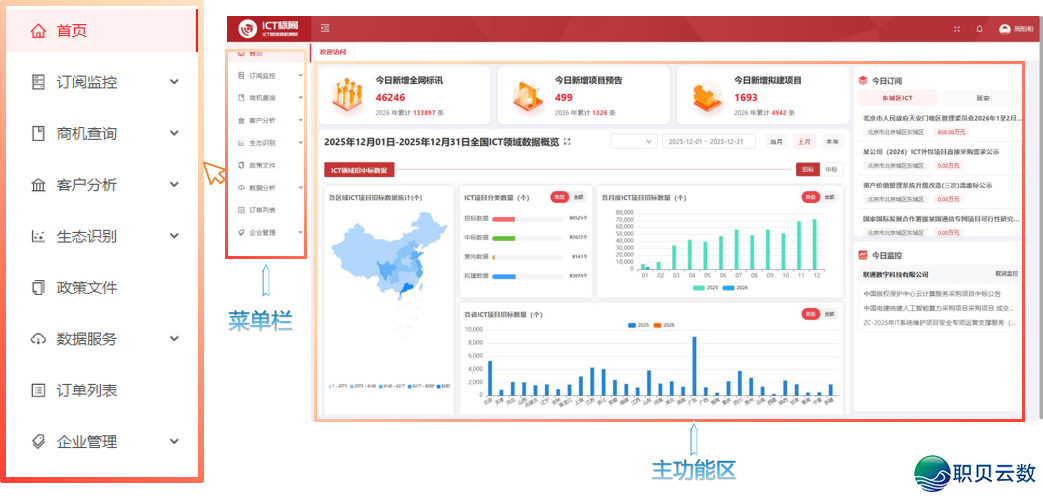
Task: Click the ICT标局 logo
Action: 269,29
